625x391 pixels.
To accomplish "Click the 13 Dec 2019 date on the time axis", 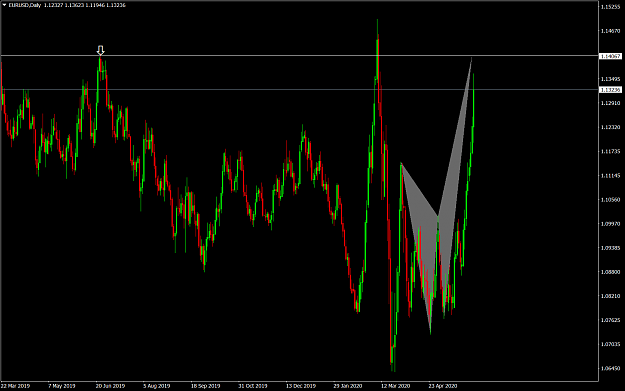I will 301,386.
